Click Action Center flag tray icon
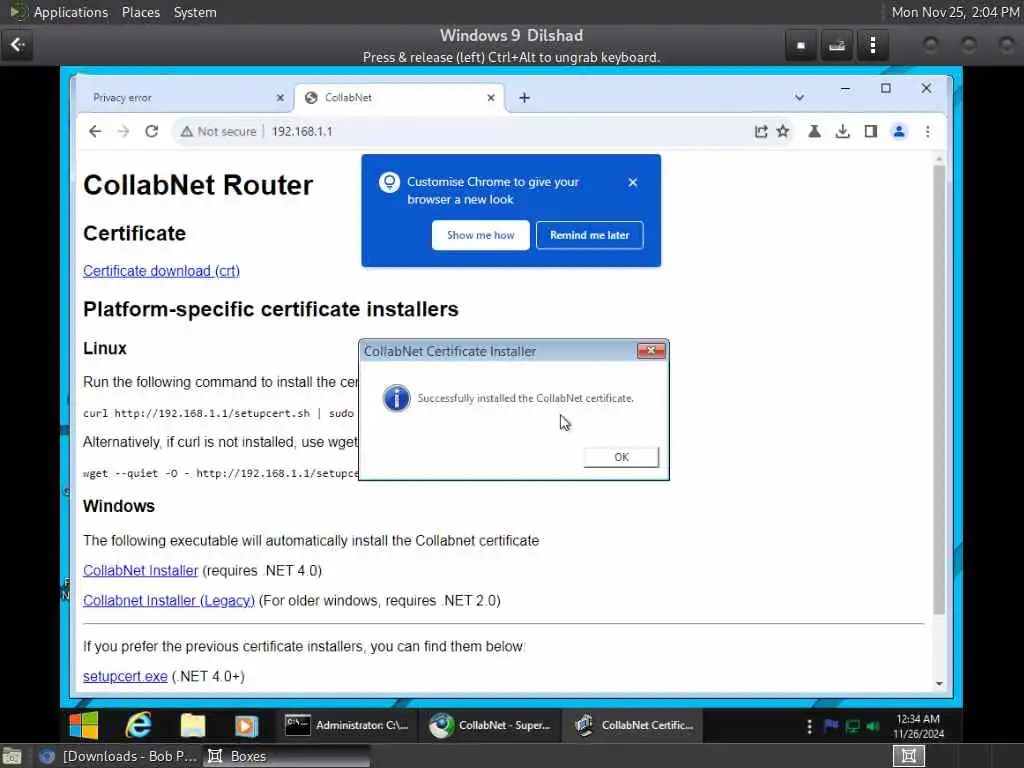 click(831, 726)
